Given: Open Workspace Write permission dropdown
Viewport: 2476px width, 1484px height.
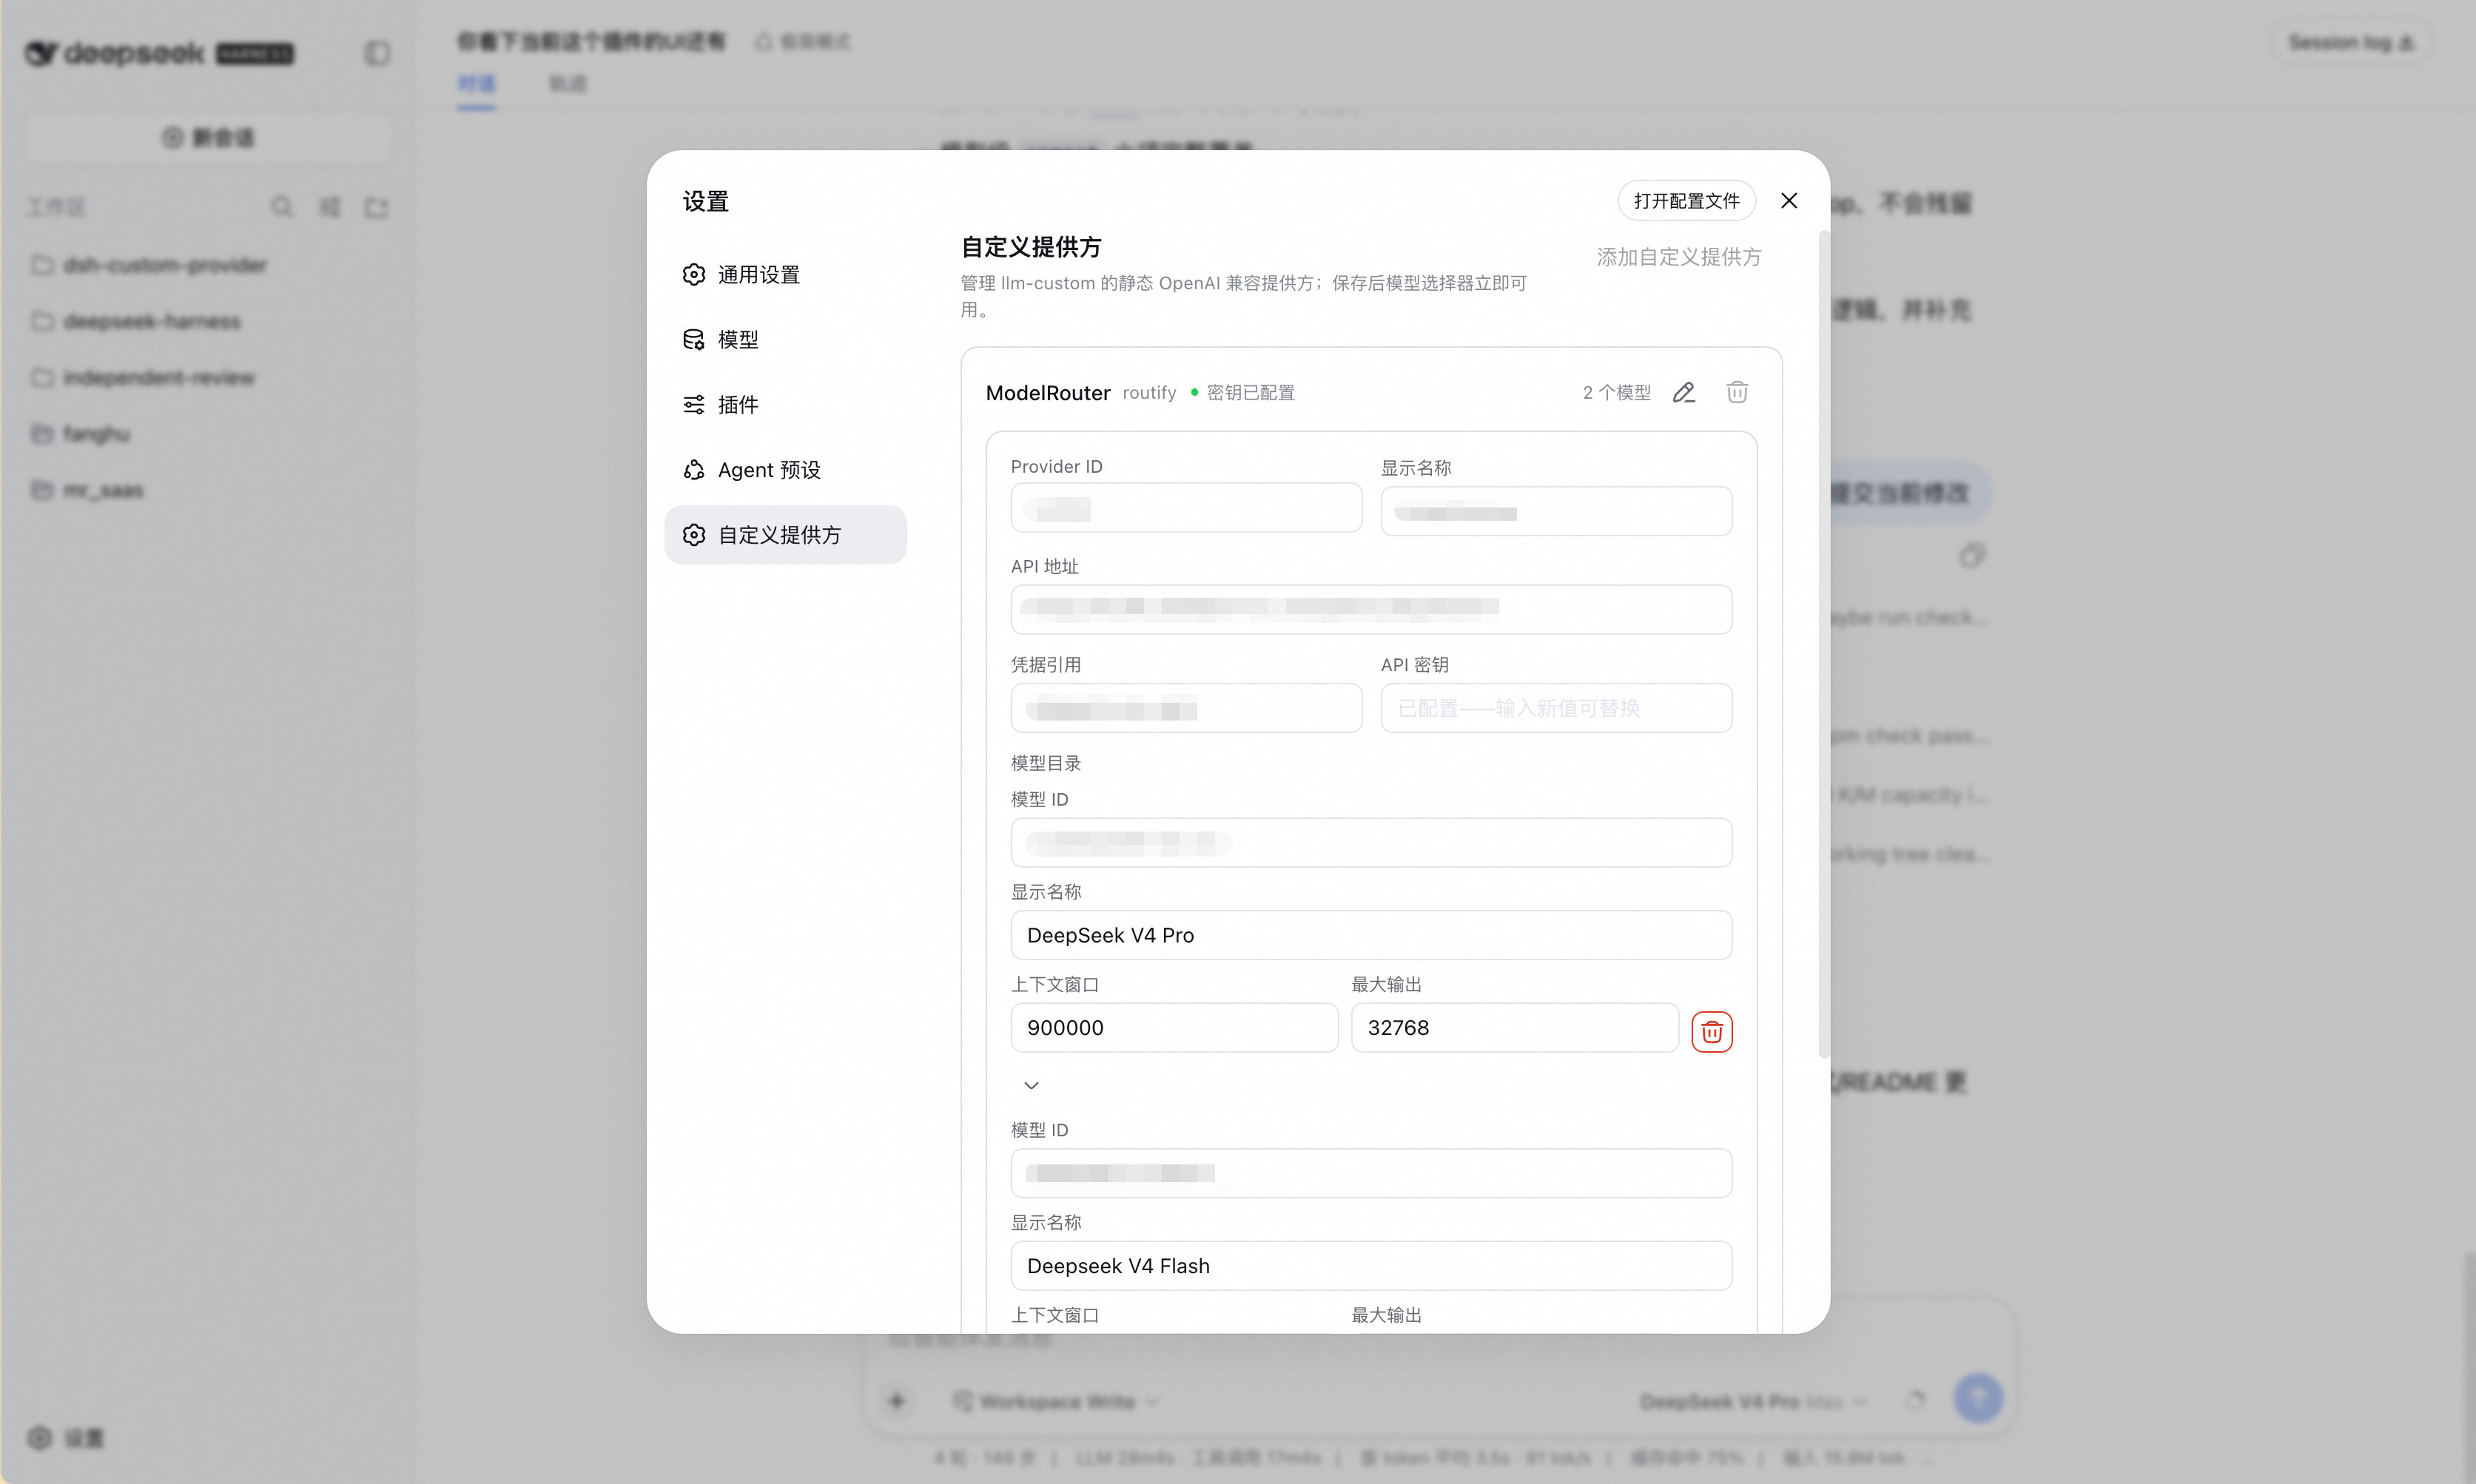Looking at the screenshot, I should point(1056,1401).
